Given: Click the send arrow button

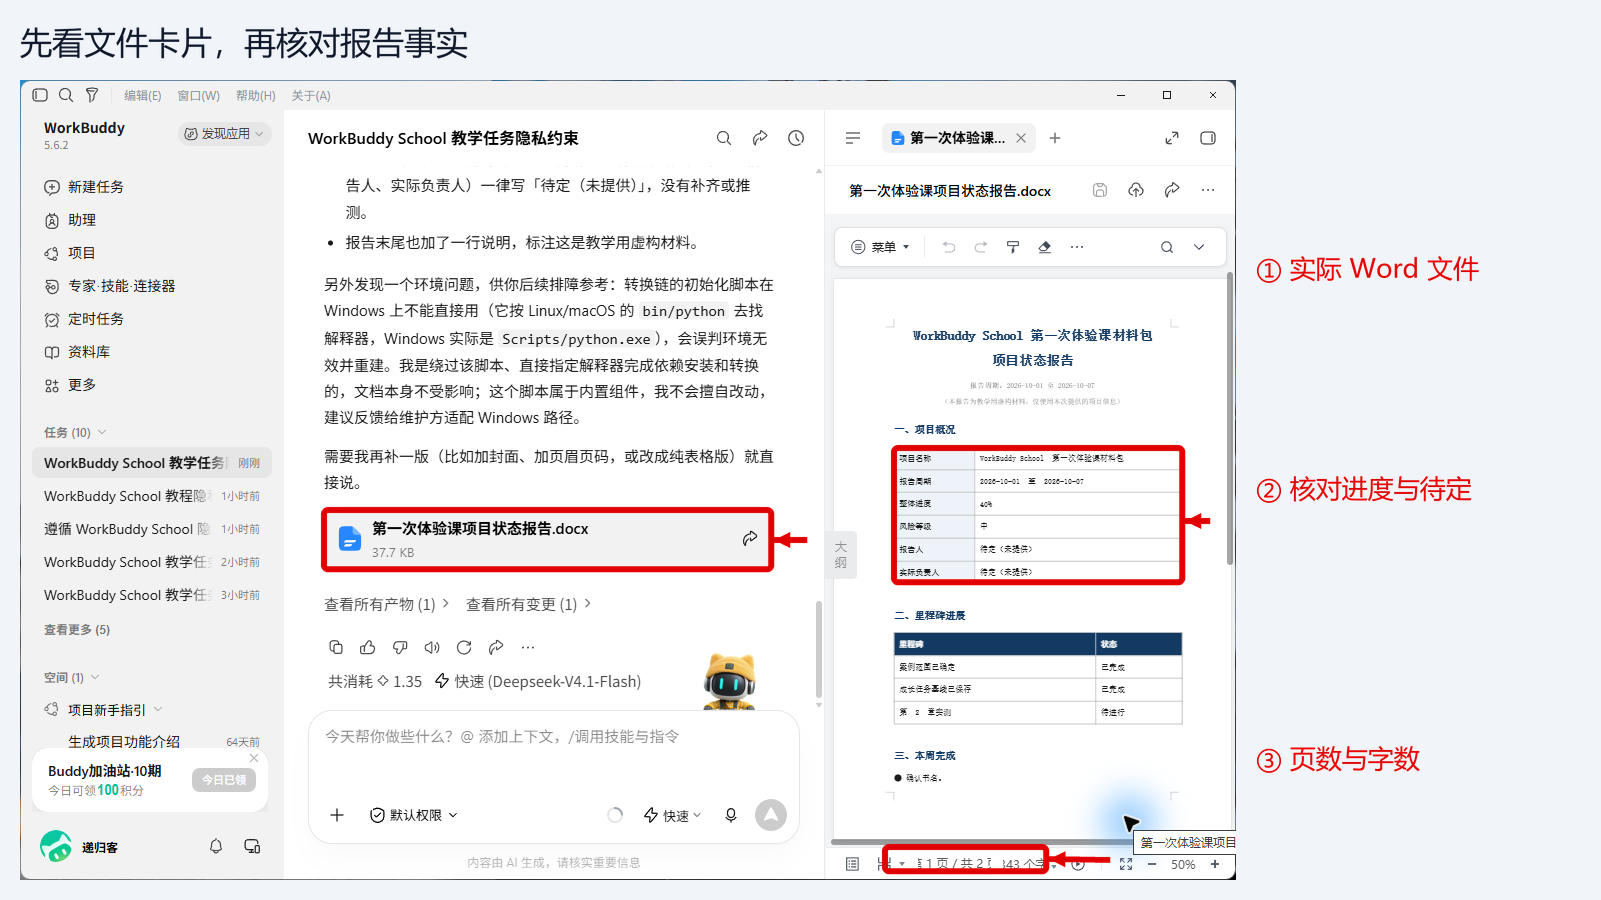Looking at the screenshot, I should (771, 815).
